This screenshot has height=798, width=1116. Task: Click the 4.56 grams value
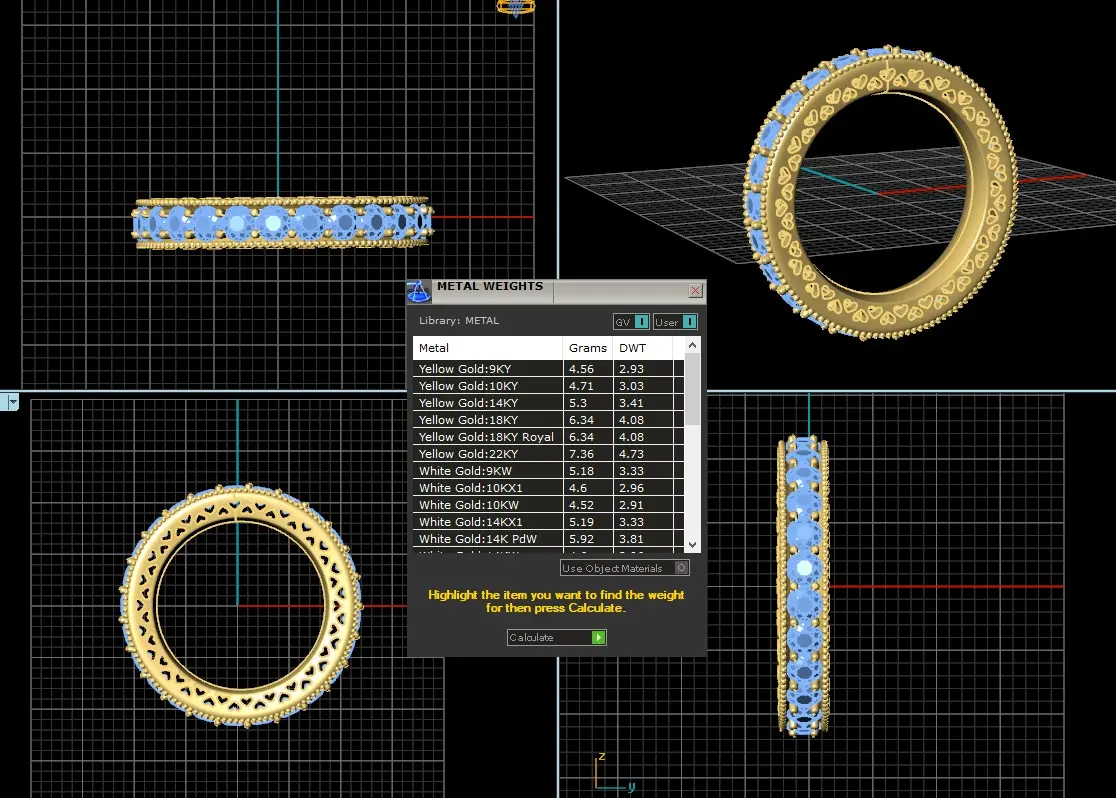click(581, 369)
